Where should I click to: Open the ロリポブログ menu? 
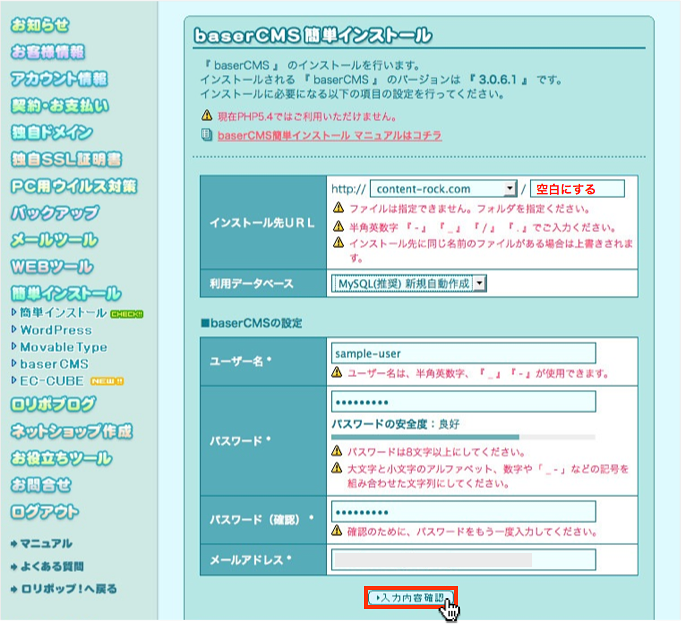point(53,404)
